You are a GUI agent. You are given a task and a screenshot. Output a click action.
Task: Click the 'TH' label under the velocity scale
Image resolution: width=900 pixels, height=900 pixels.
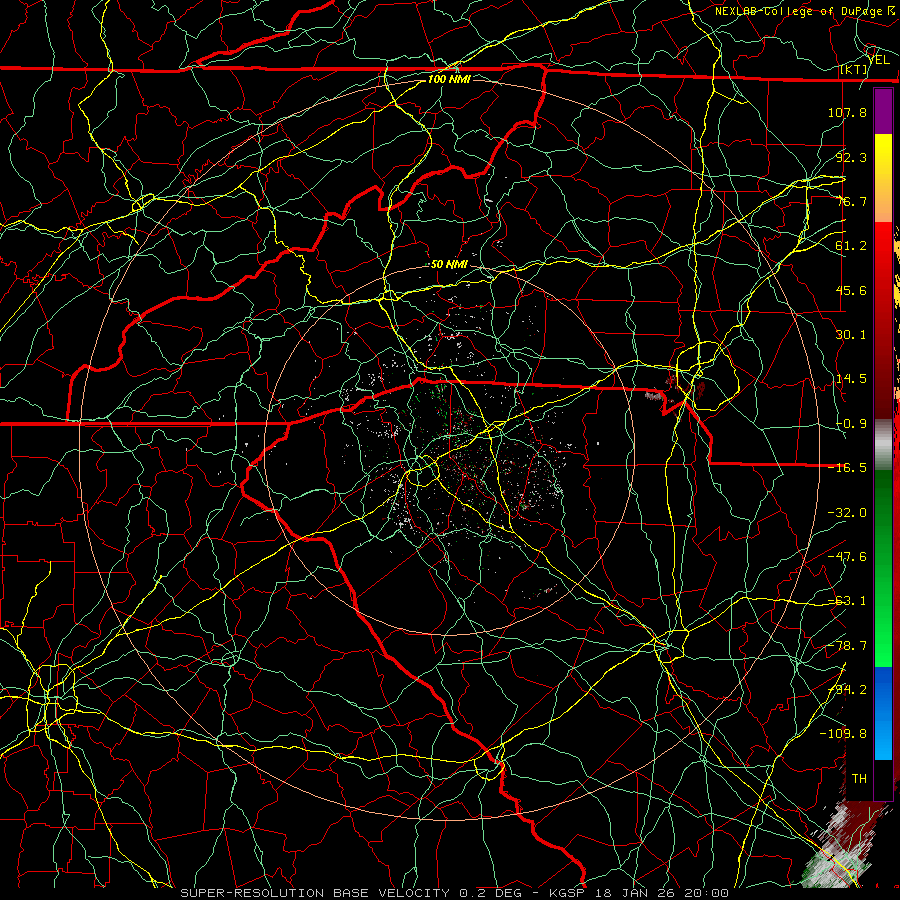point(859,779)
